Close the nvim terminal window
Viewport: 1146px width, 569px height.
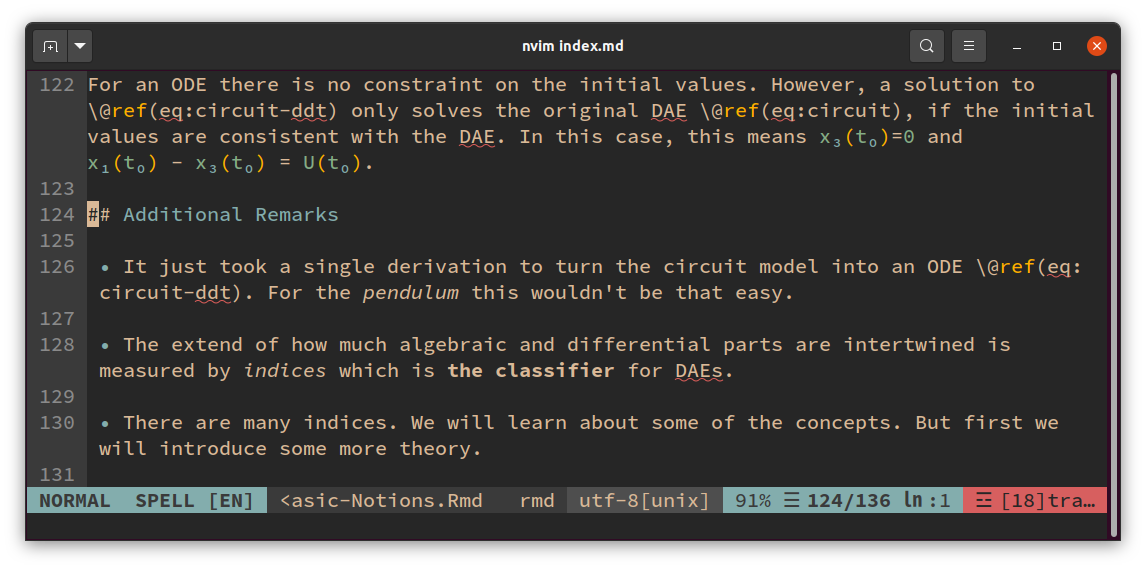[1097, 46]
